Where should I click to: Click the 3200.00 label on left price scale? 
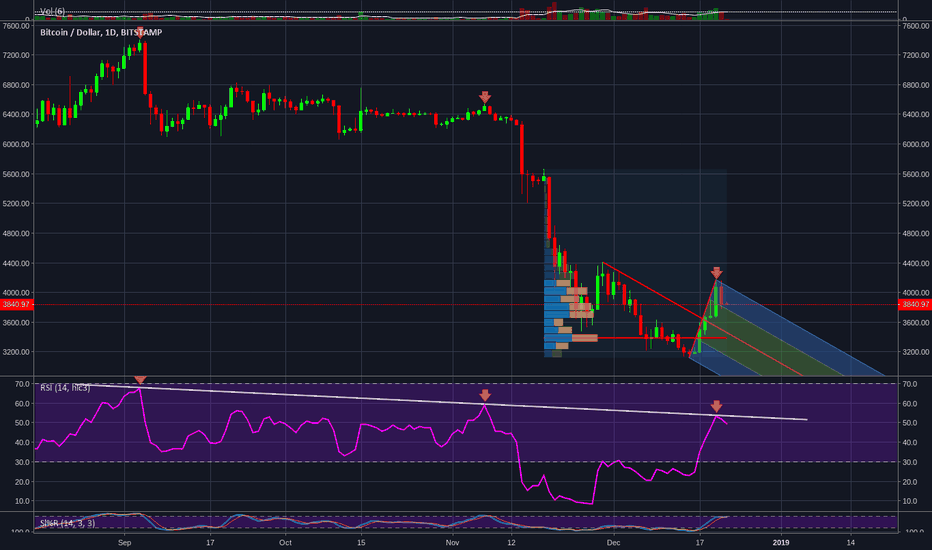pyautogui.click(x=16, y=352)
